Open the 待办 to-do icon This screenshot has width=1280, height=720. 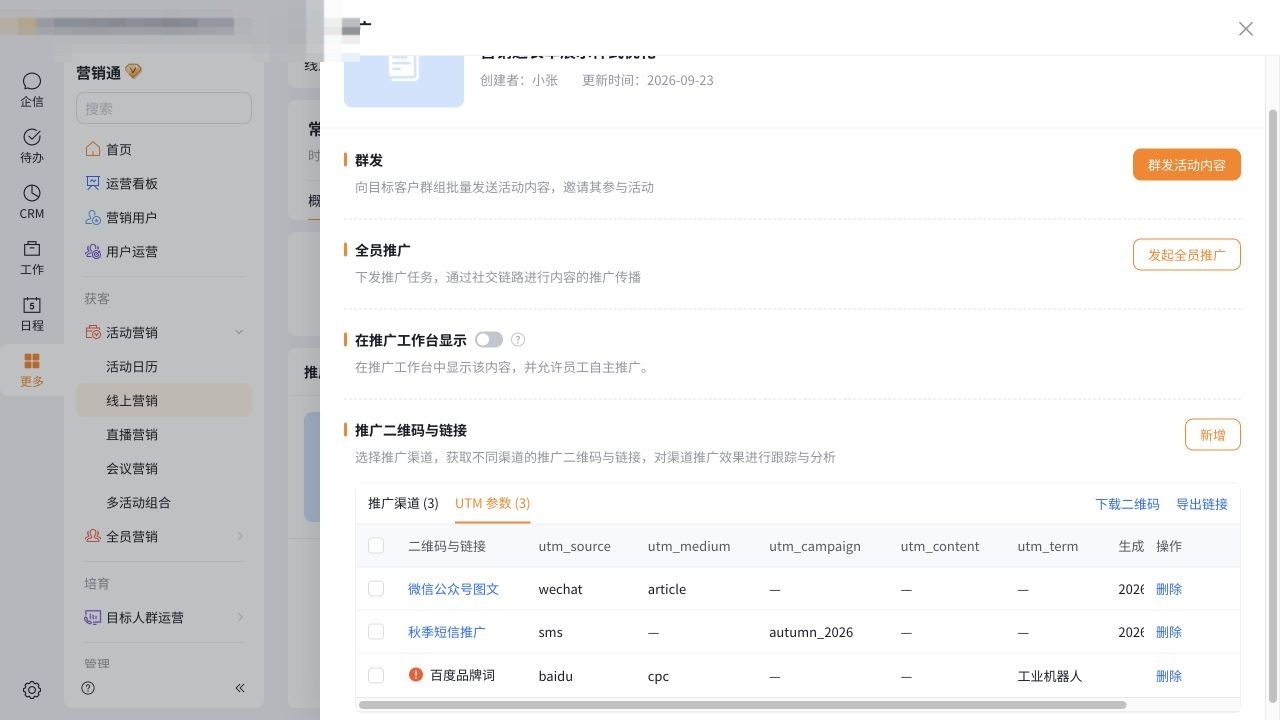(x=32, y=137)
